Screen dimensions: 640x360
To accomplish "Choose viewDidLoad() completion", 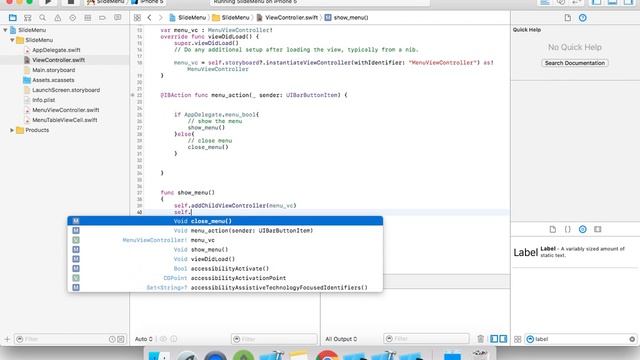I will click(225, 259).
